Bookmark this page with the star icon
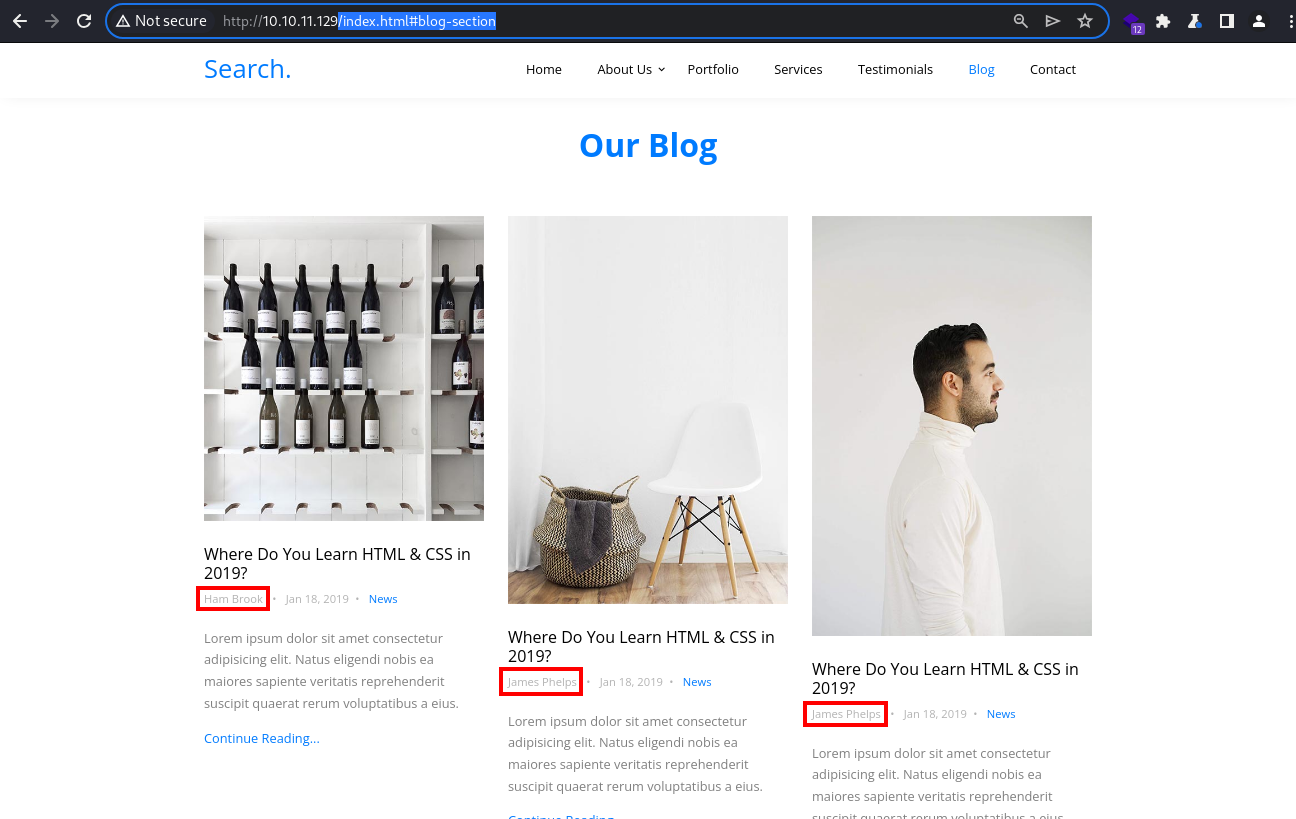Viewport: 1296px width, 819px height. (x=1085, y=21)
